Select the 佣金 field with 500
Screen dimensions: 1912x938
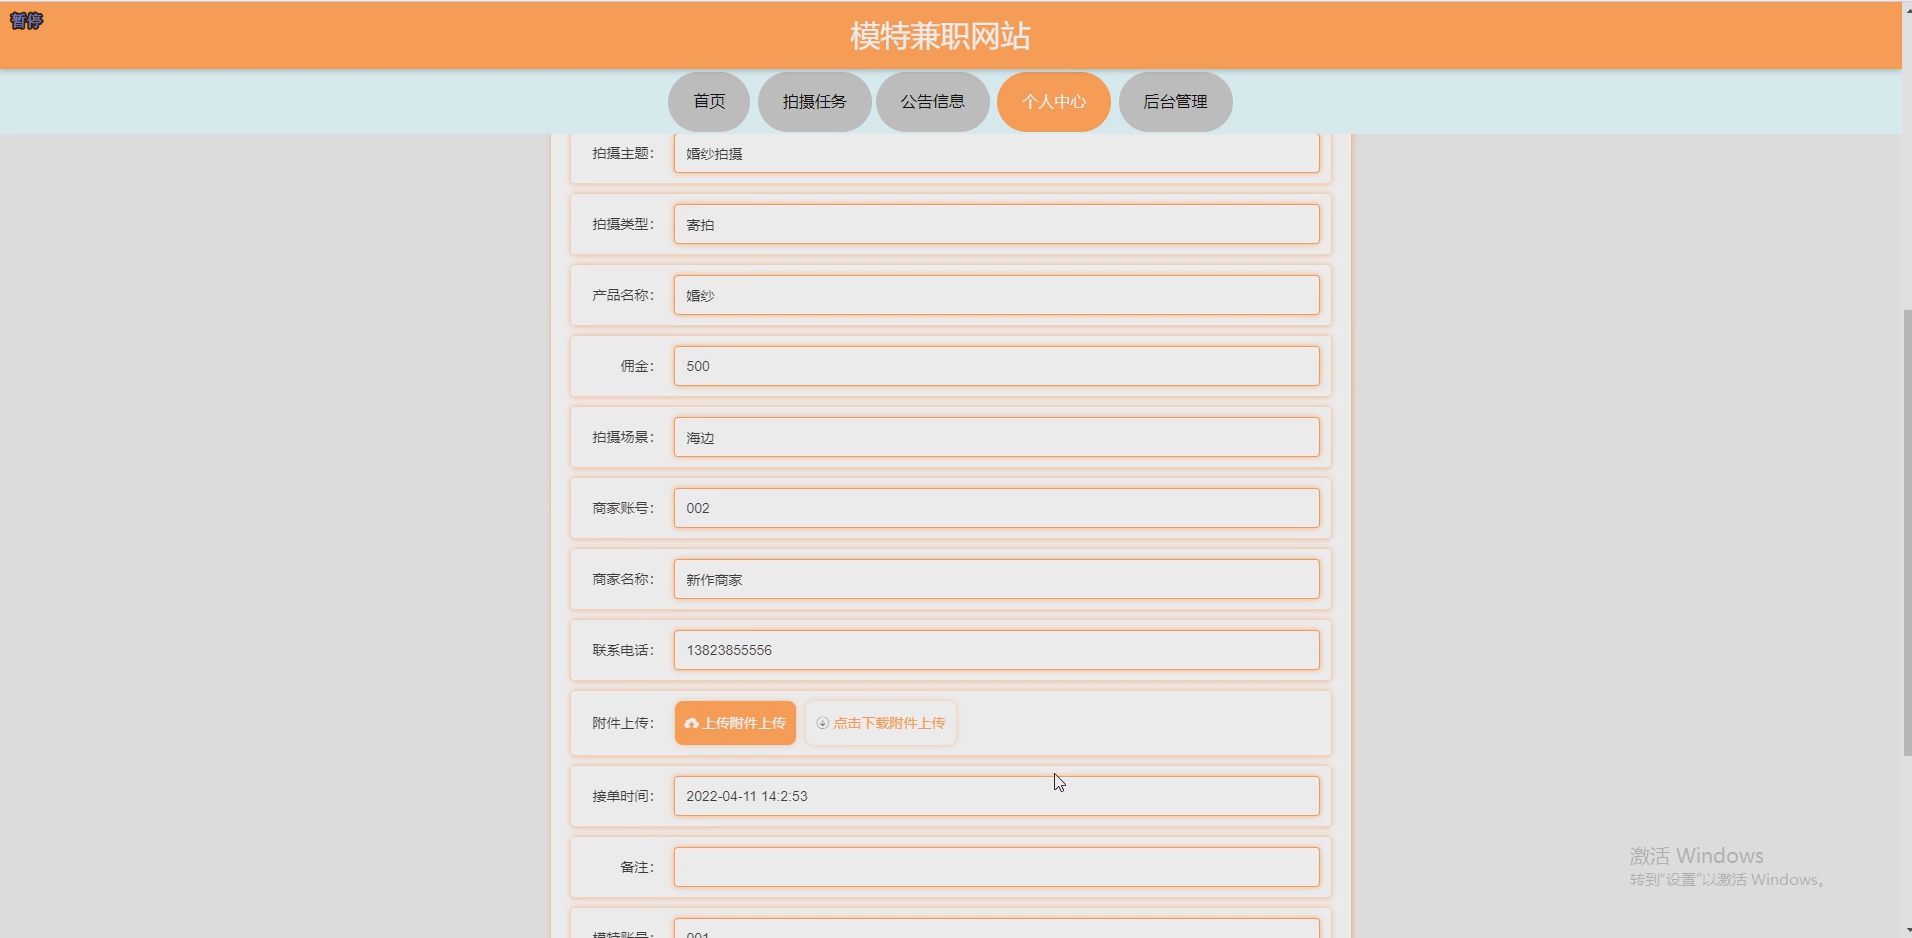[x=996, y=366]
